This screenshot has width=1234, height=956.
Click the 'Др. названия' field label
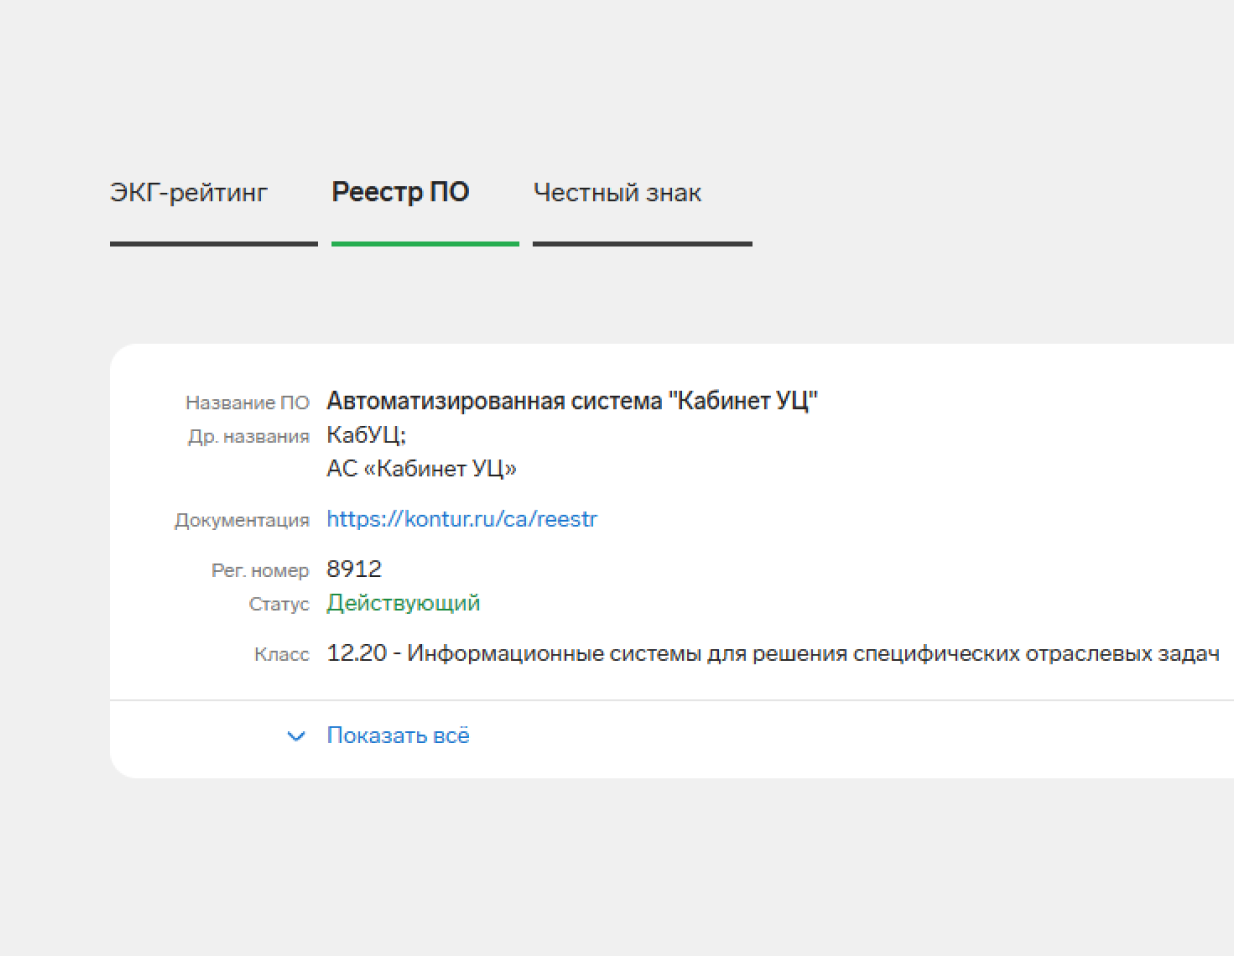click(248, 437)
